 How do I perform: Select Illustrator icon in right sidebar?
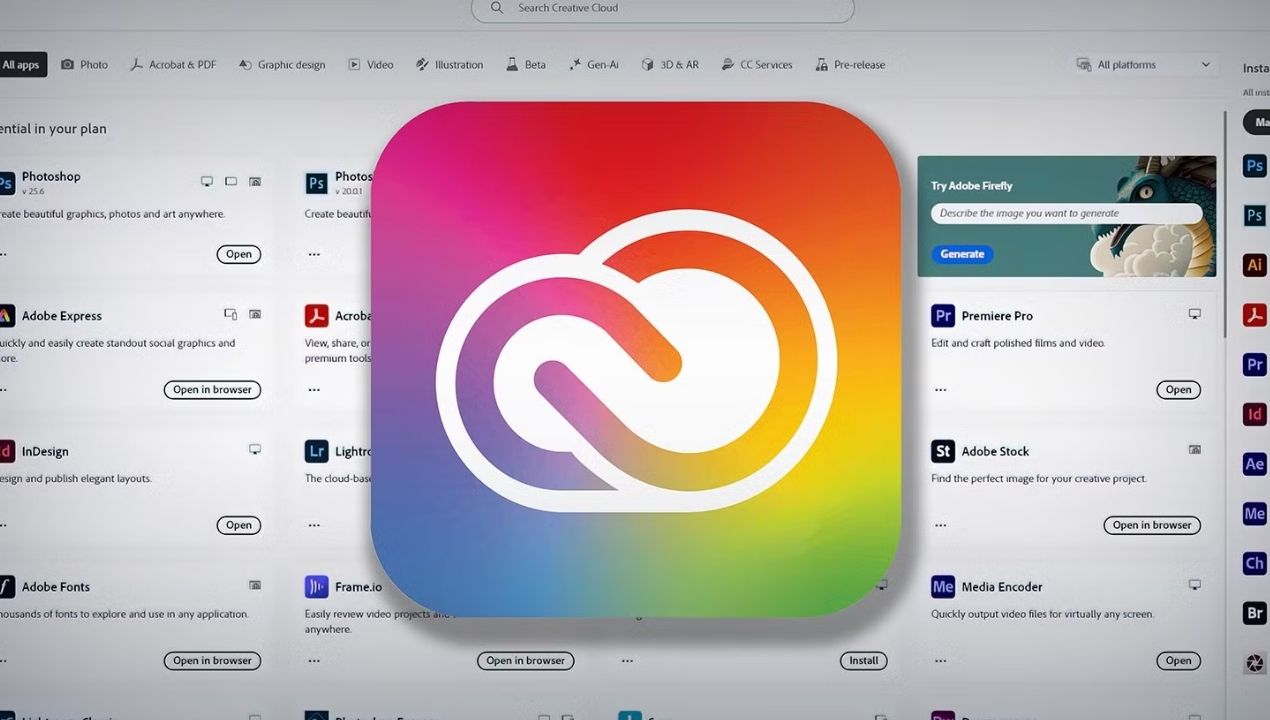1254,265
